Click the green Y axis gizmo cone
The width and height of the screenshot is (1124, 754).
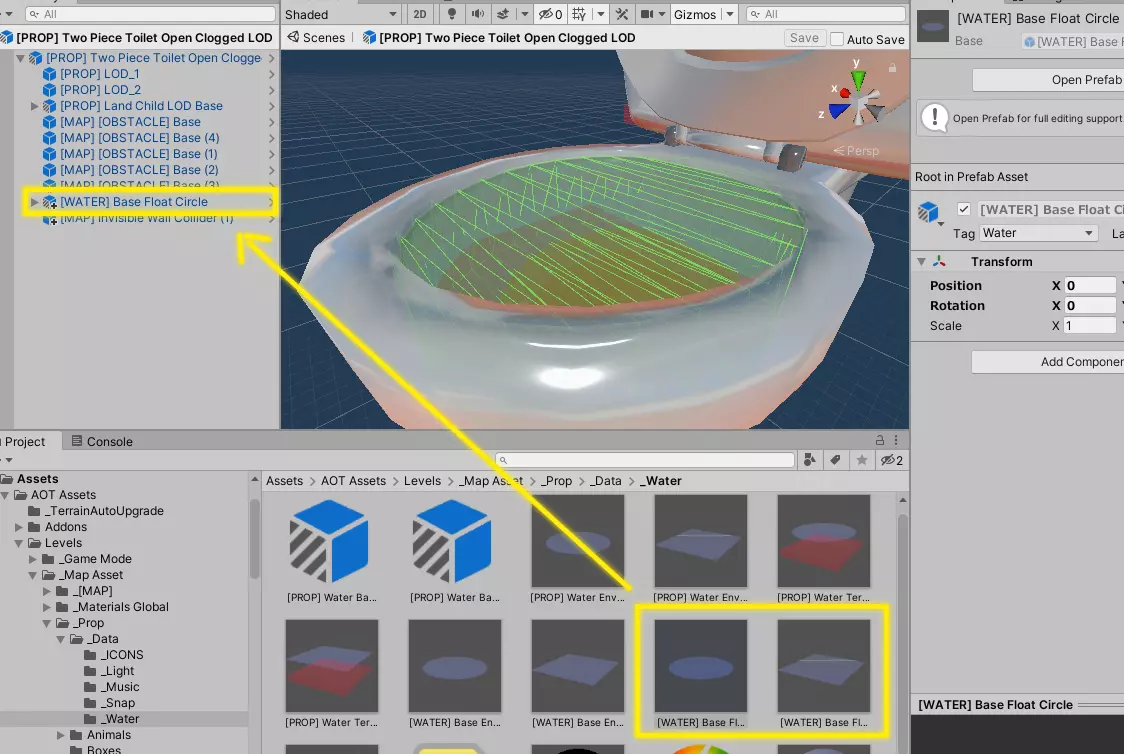click(858, 79)
